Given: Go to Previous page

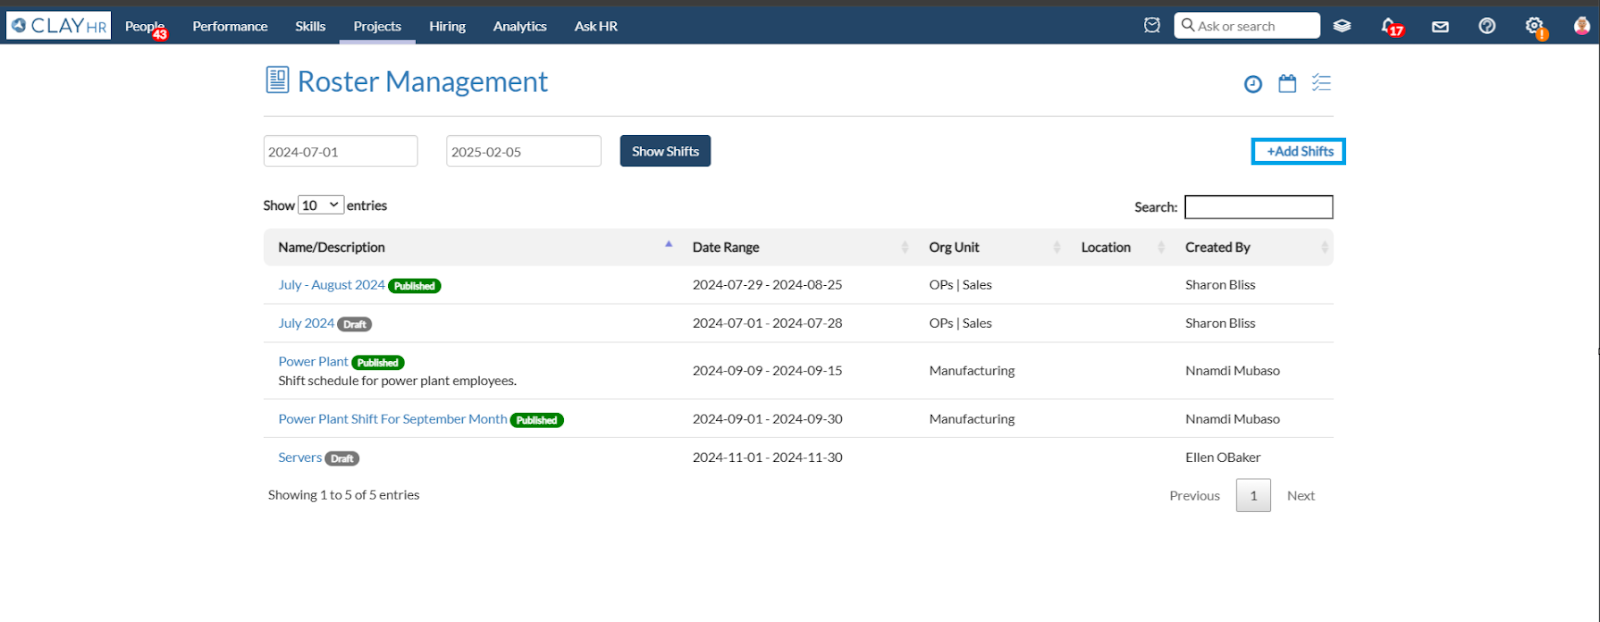Looking at the screenshot, I should (1195, 495).
